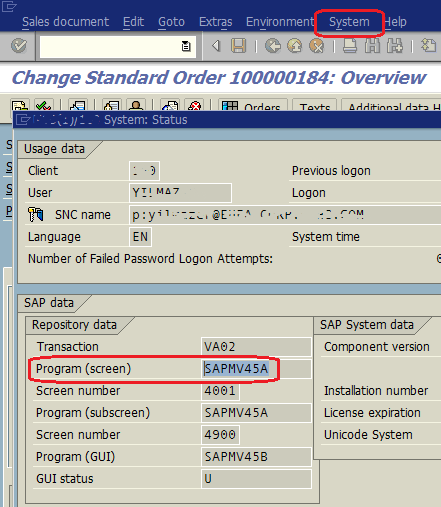Click the Transaction field showing VA02
441x507 pixels.
(256, 347)
